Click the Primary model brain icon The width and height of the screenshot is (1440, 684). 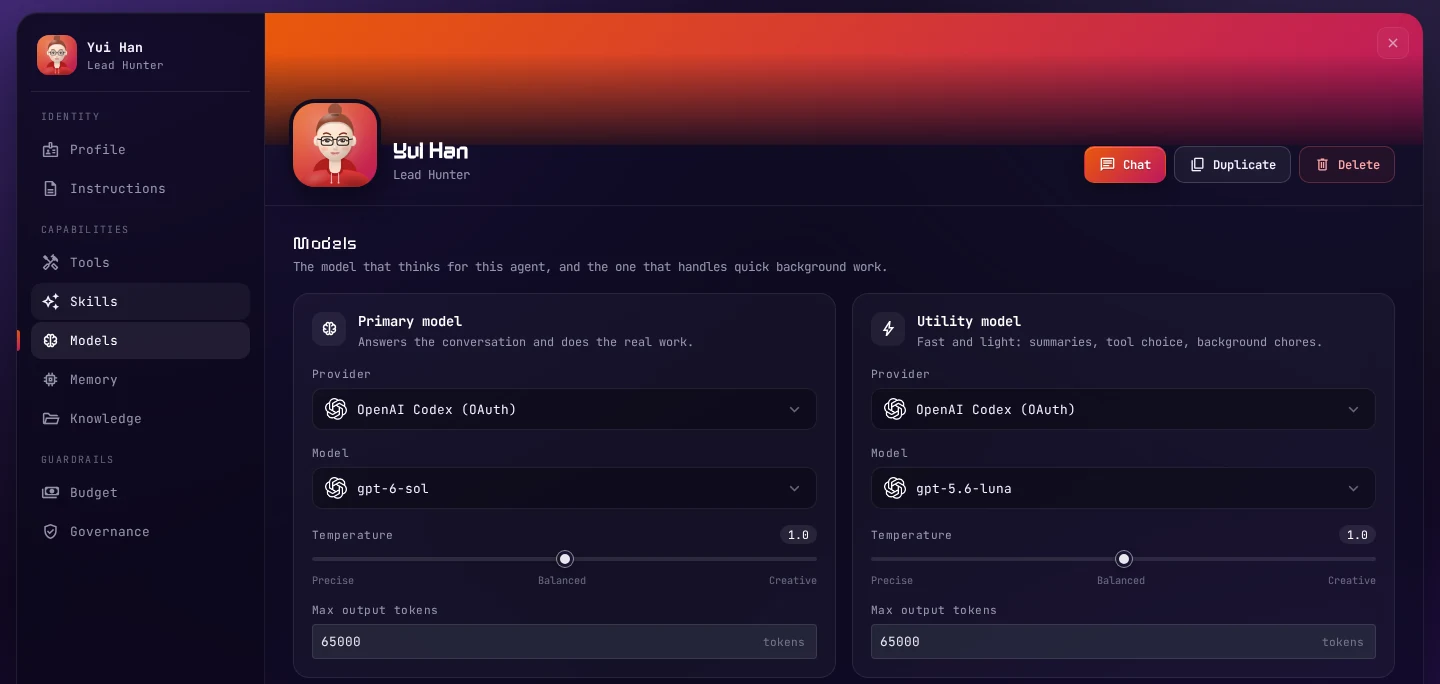coord(329,329)
